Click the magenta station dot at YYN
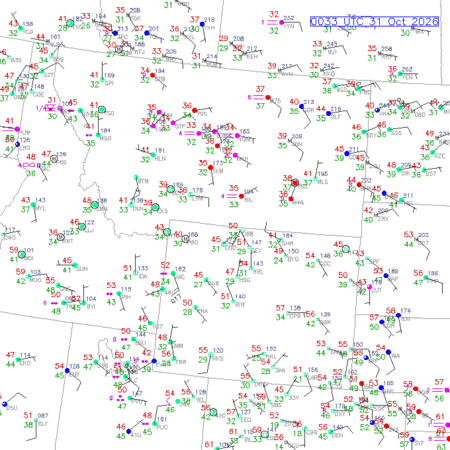Image resolution: width=450 pixels, height=450 pixels. (282, 23)
